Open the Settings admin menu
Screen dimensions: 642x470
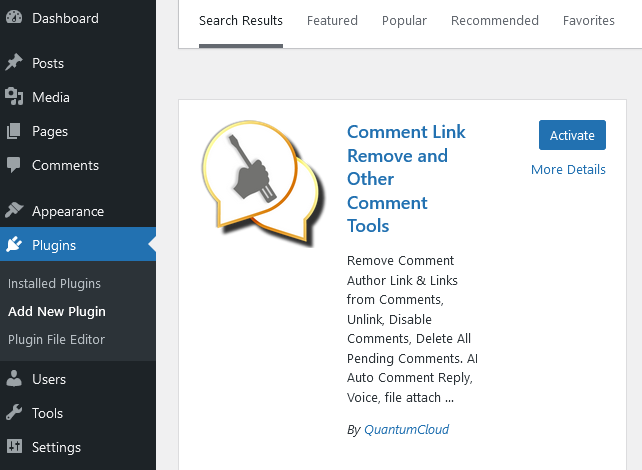point(57,447)
